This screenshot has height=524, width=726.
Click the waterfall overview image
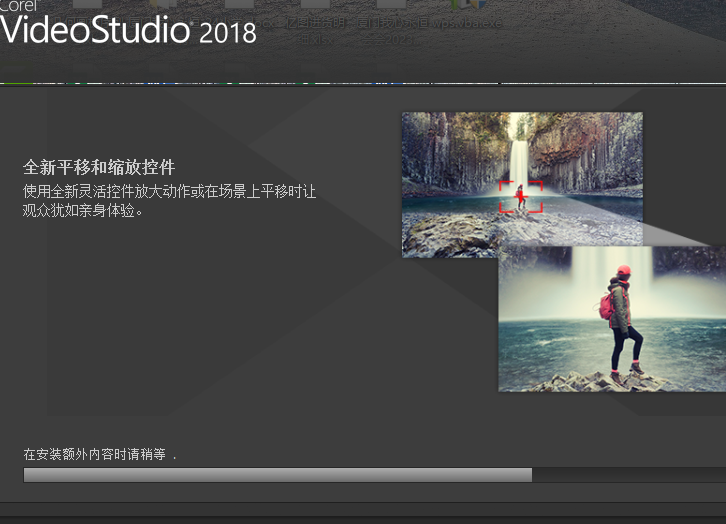point(522,185)
